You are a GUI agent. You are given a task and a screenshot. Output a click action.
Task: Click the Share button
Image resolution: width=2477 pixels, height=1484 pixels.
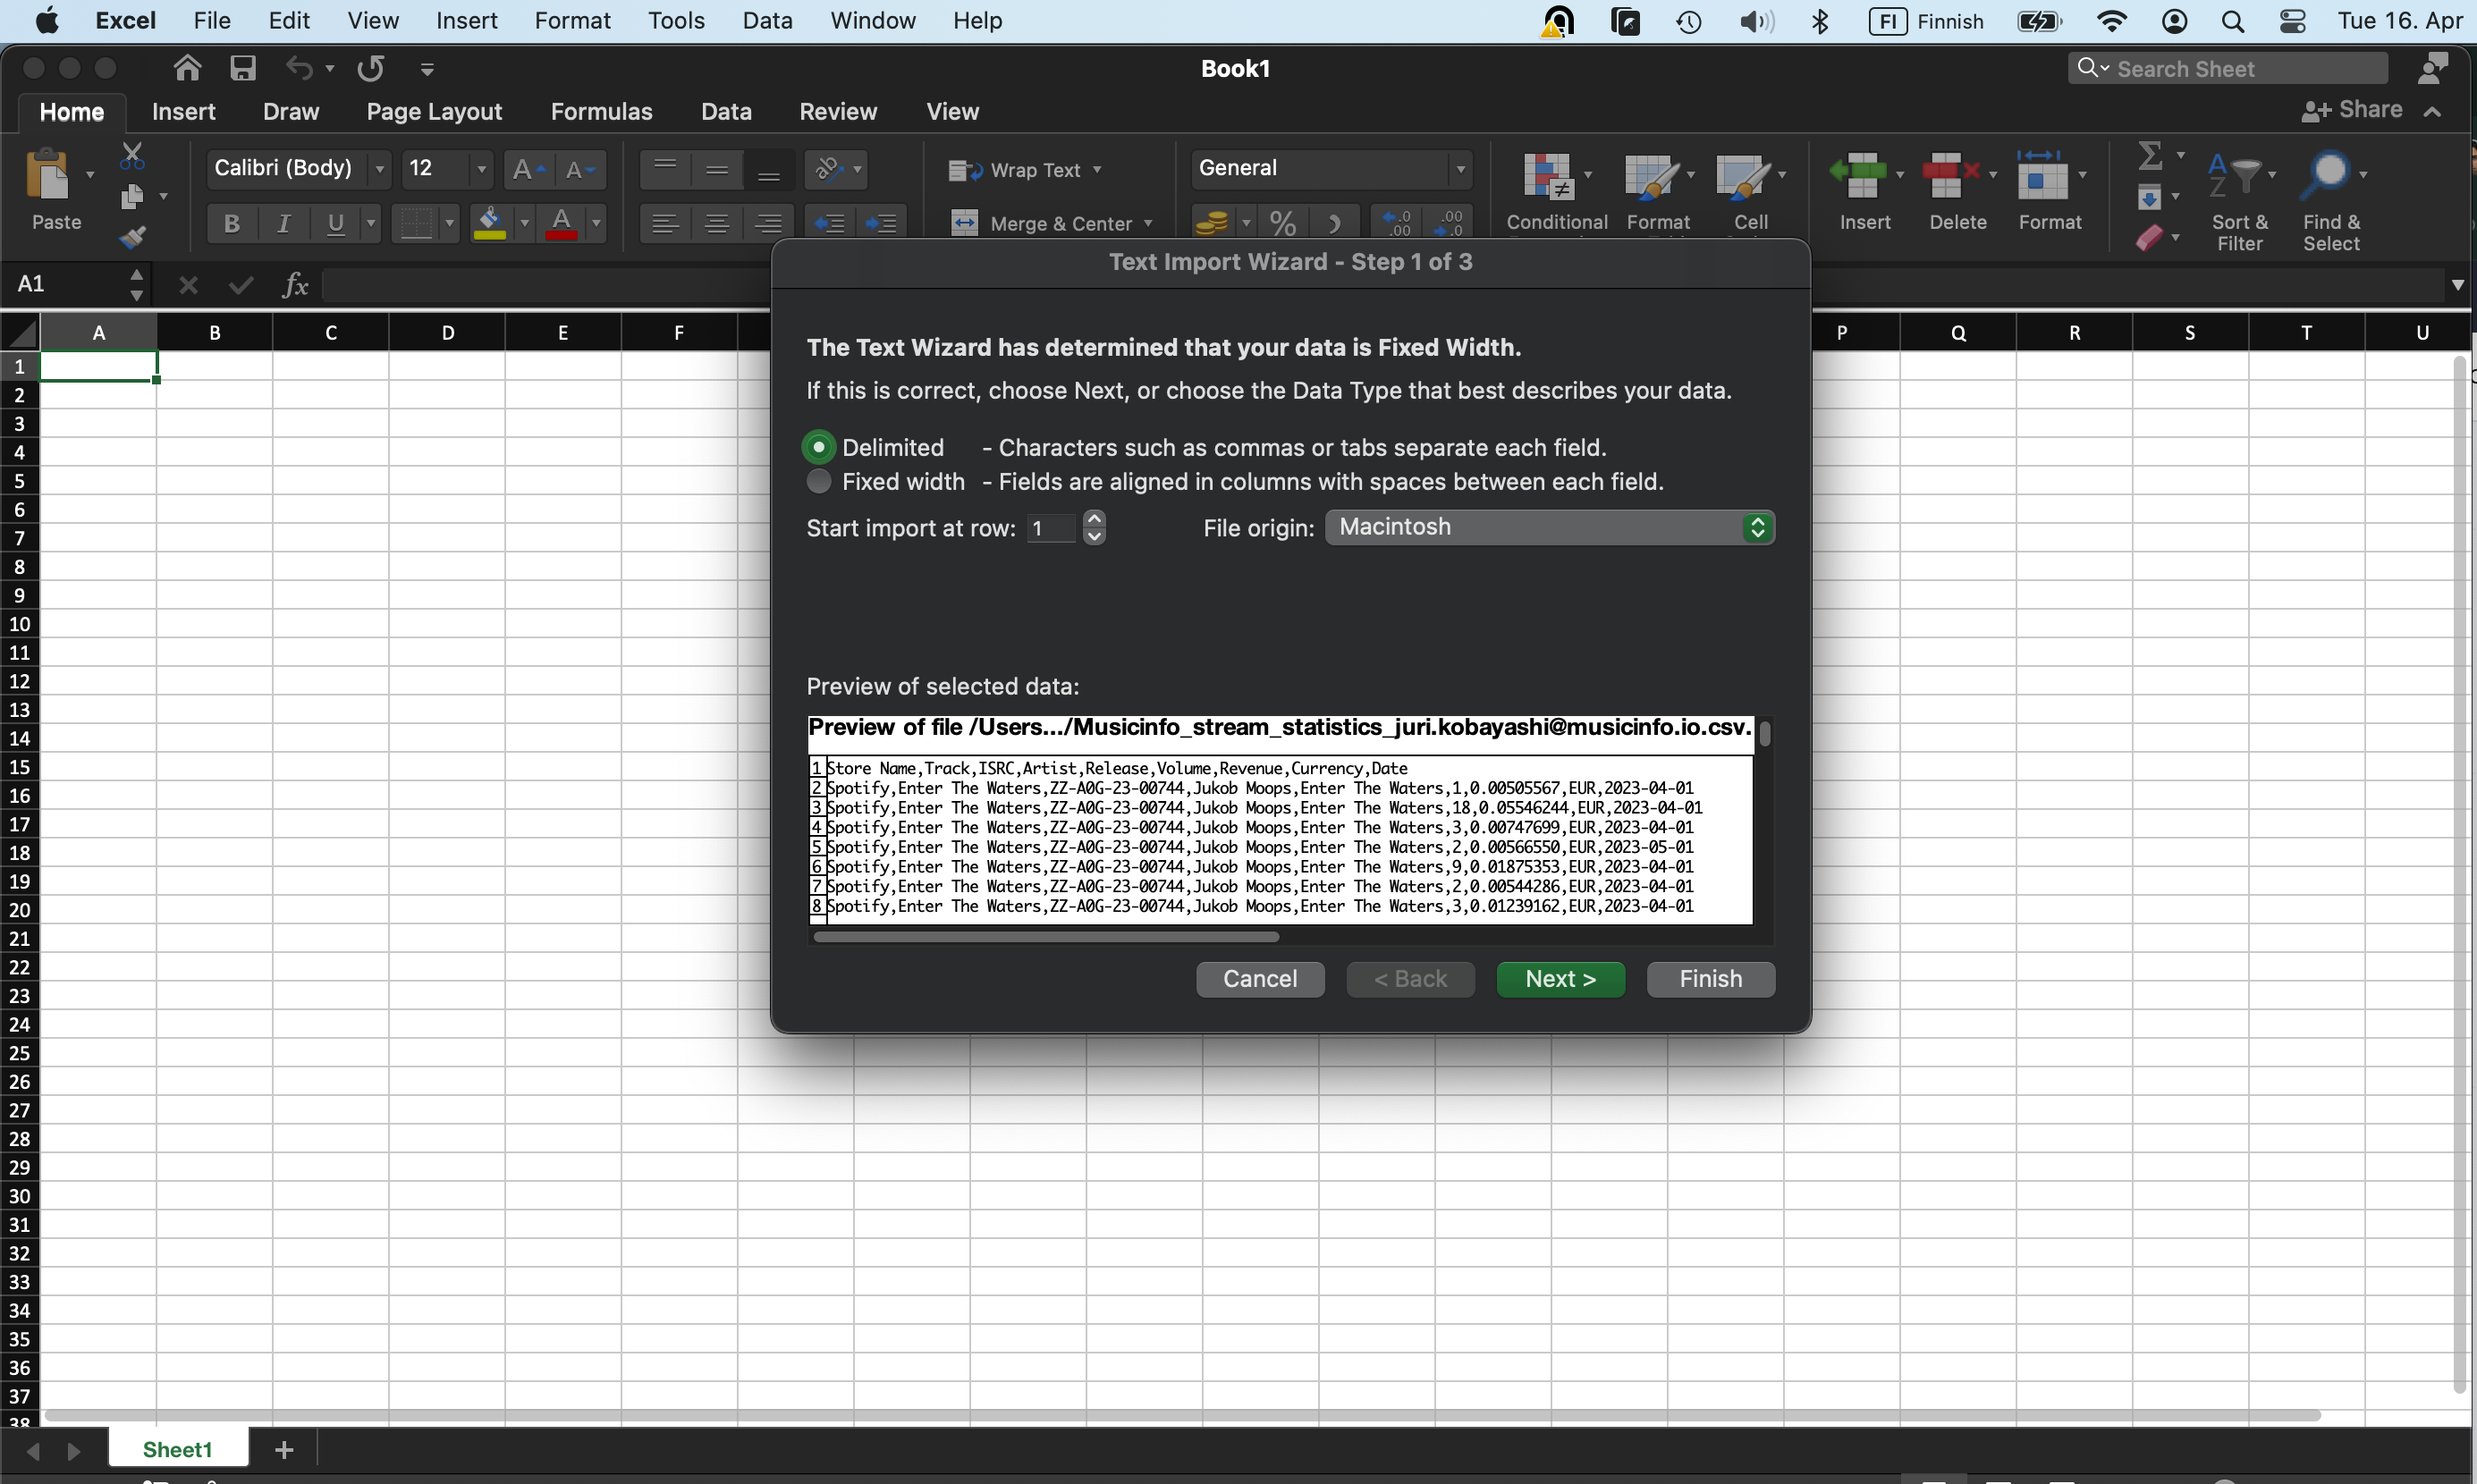(2352, 110)
